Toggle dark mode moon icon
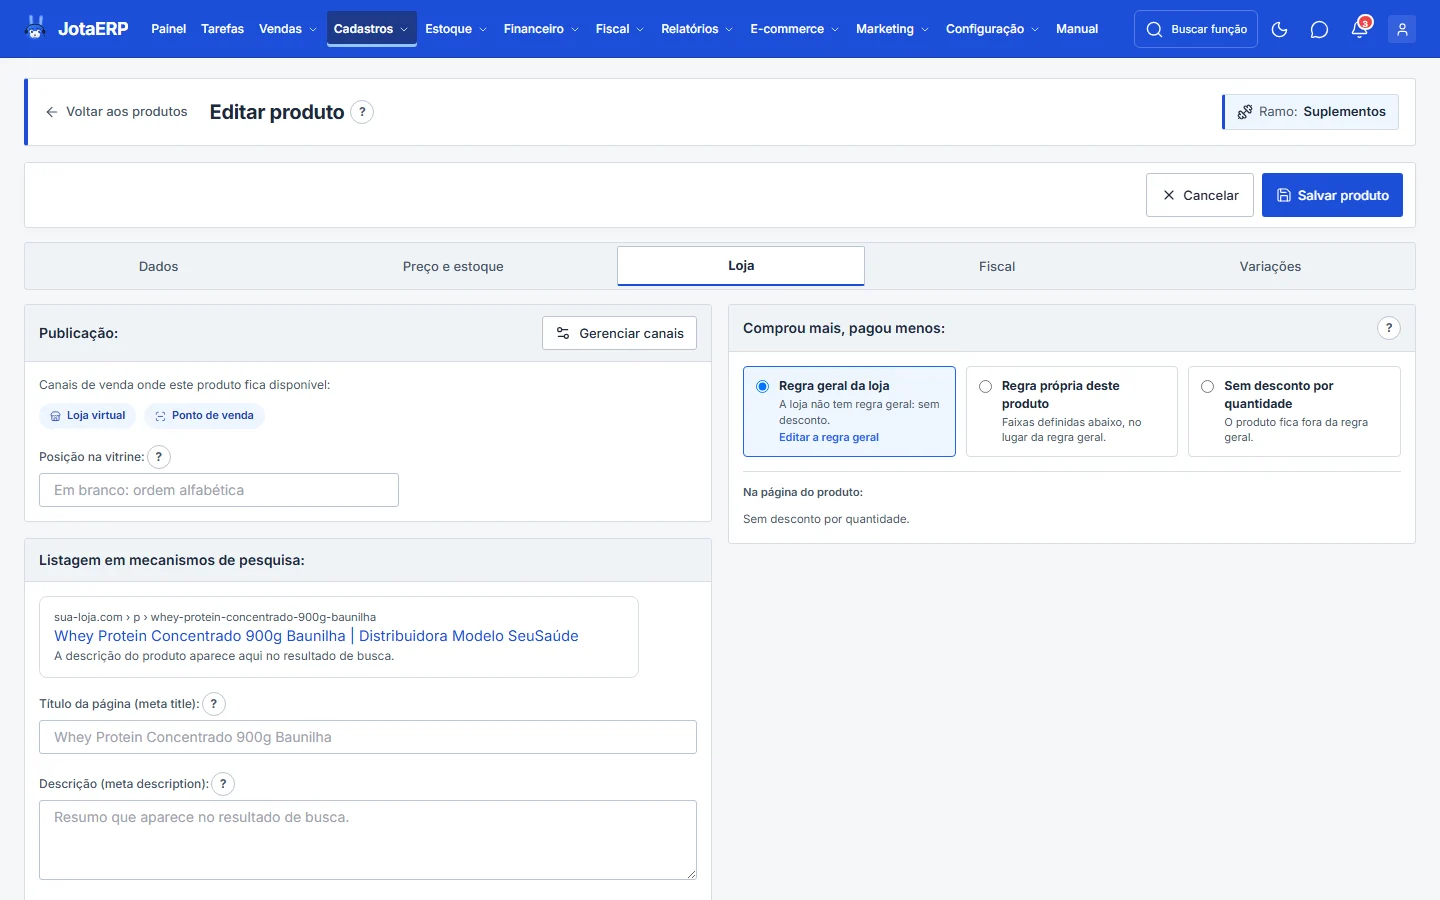 click(x=1279, y=29)
